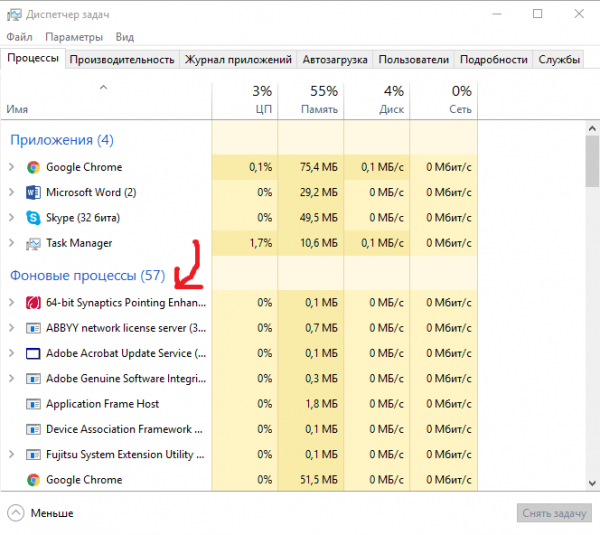
Task: Sort by the Диск column header
Action: (377, 101)
